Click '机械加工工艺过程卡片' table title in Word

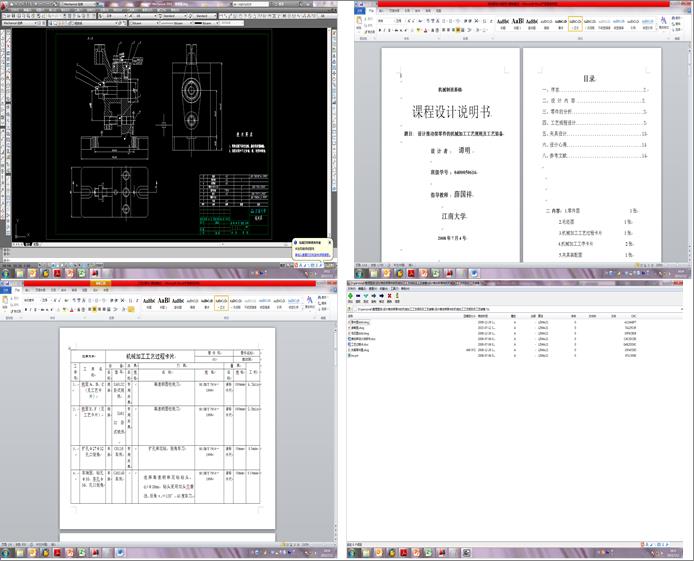tap(151, 355)
